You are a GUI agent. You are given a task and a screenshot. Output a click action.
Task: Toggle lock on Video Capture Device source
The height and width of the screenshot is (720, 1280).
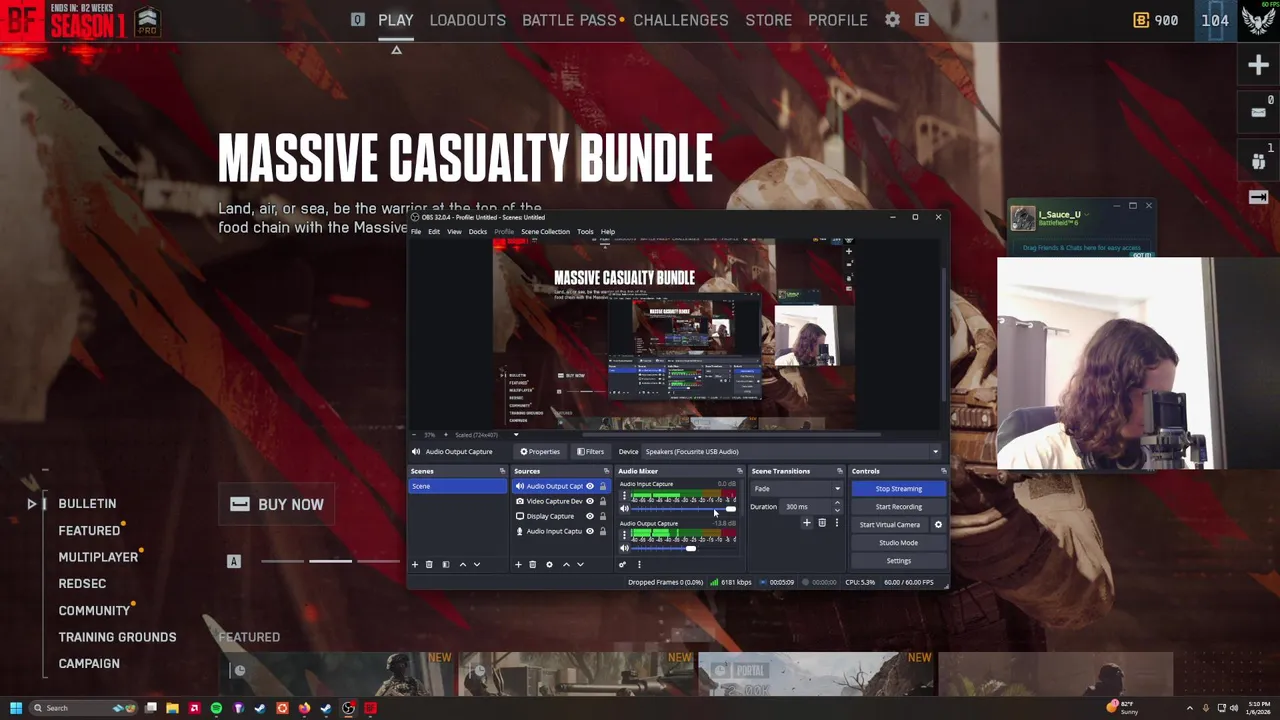[602, 502]
